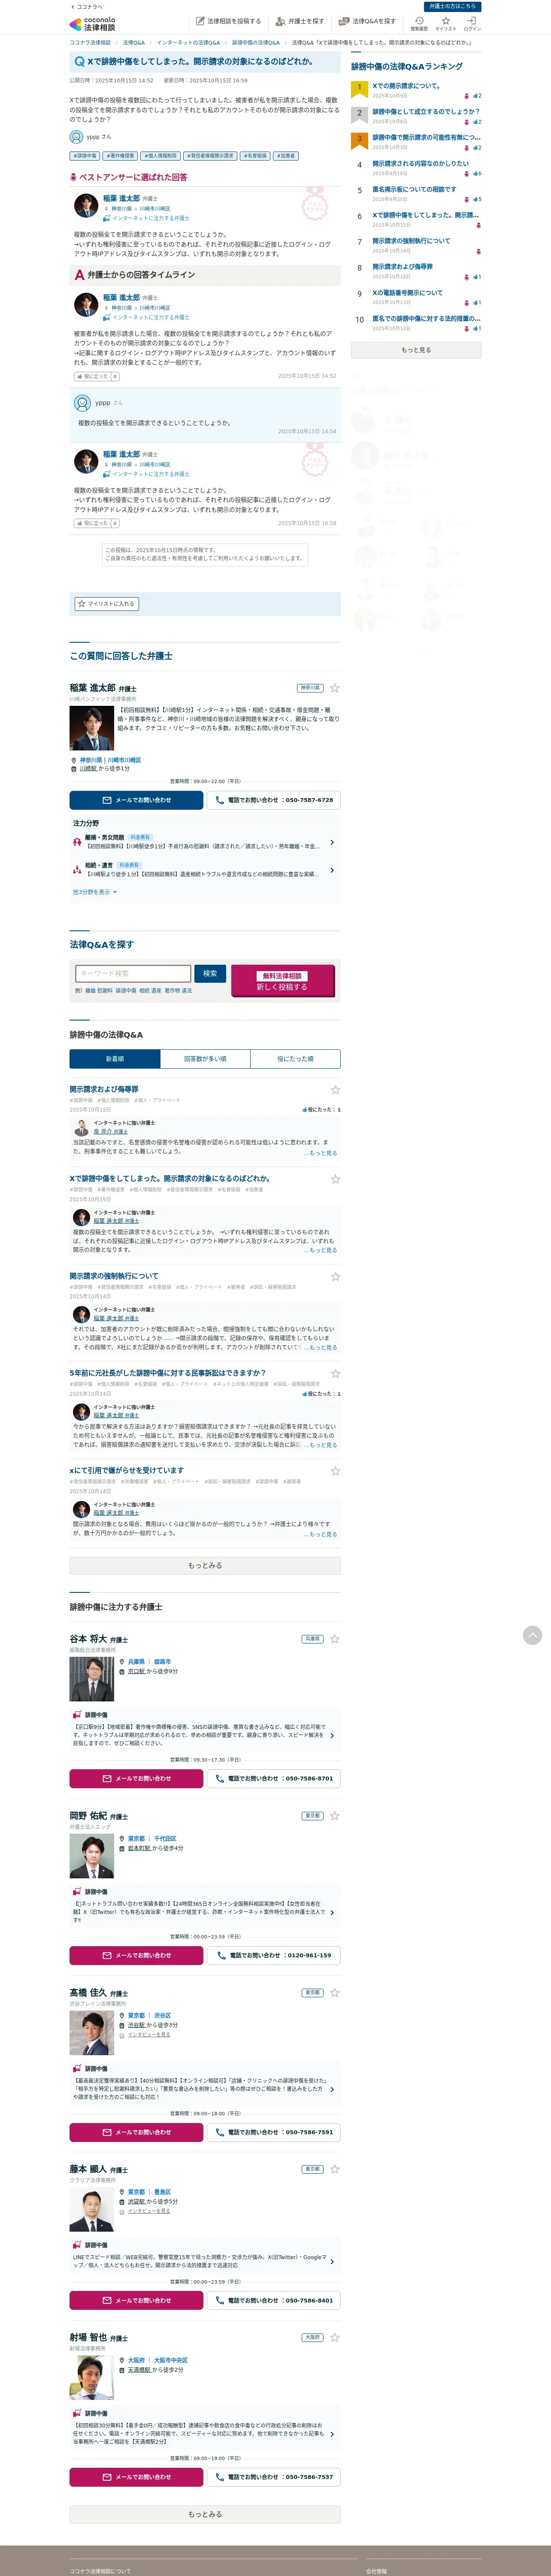This screenshot has width=551, height=2576.
Task: Select the #発信者情報開示請求 tag under question
Action: [210, 156]
